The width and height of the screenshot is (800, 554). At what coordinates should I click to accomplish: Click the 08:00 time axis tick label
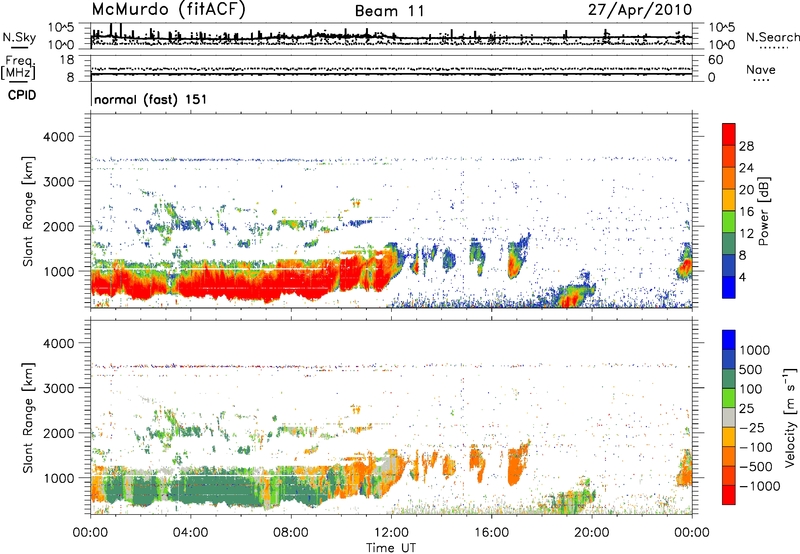pos(290,533)
